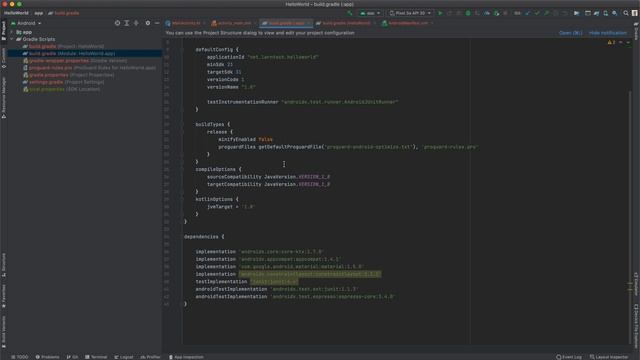Open the Layout Inspector in status bar

point(609,357)
